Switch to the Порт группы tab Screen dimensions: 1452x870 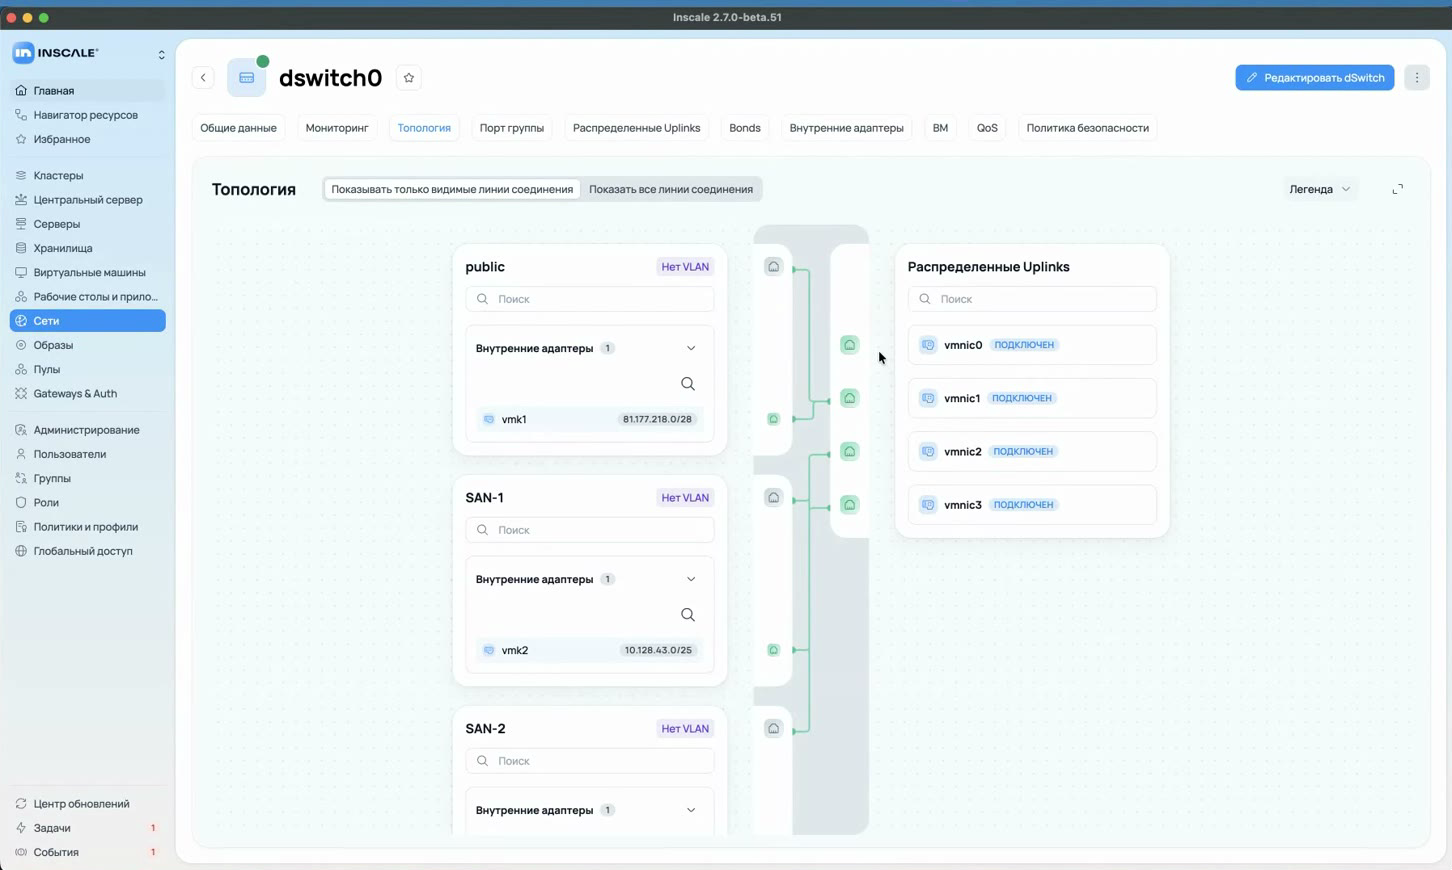[512, 128]
